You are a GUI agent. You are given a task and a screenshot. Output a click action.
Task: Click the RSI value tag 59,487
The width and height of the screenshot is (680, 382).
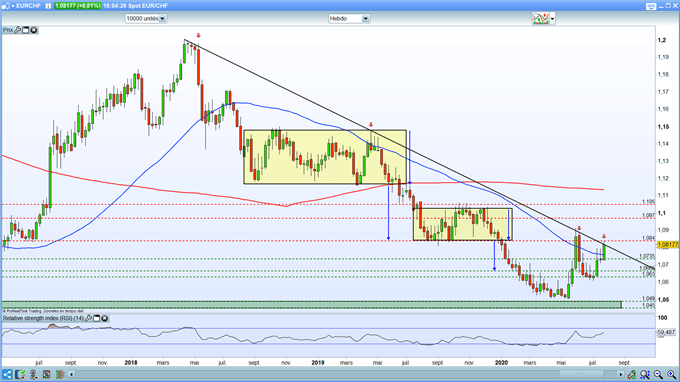tap(668, 333)
